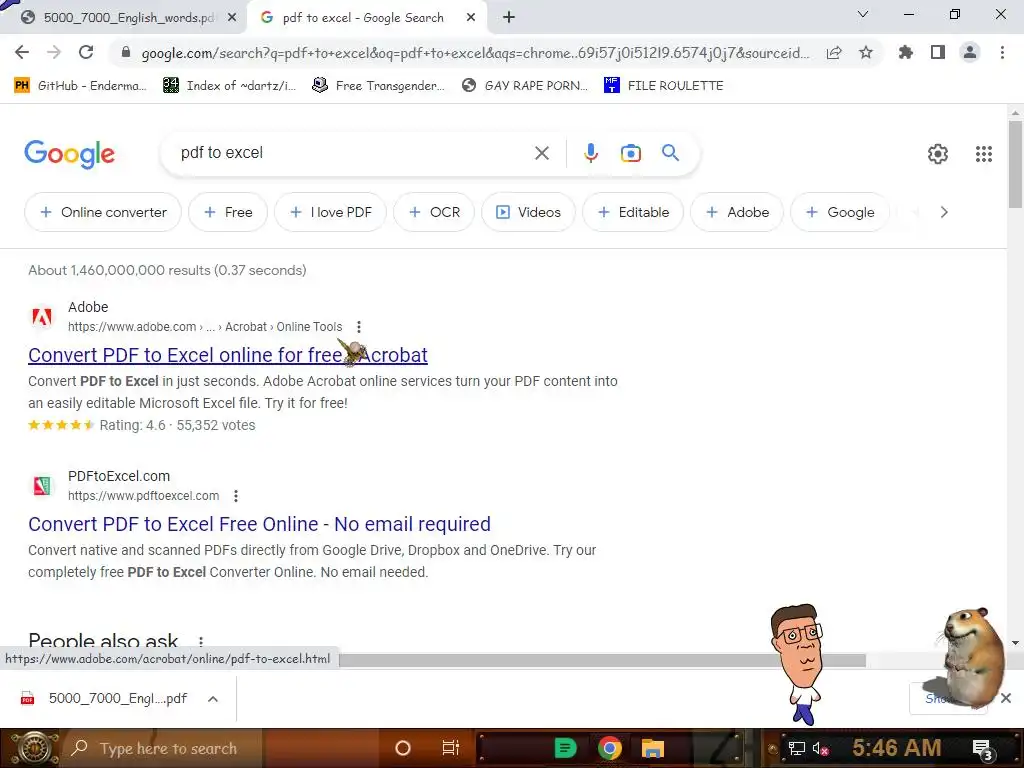
Task: Open the FILE ROULETTE bookmark
Action: 664,86
